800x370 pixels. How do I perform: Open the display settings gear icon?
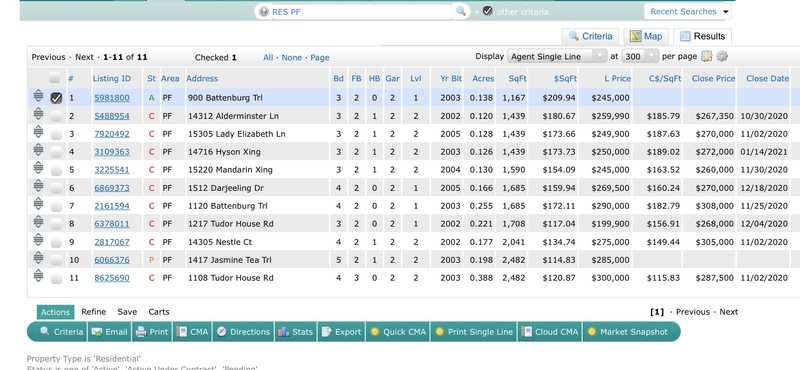click(721, 57)
